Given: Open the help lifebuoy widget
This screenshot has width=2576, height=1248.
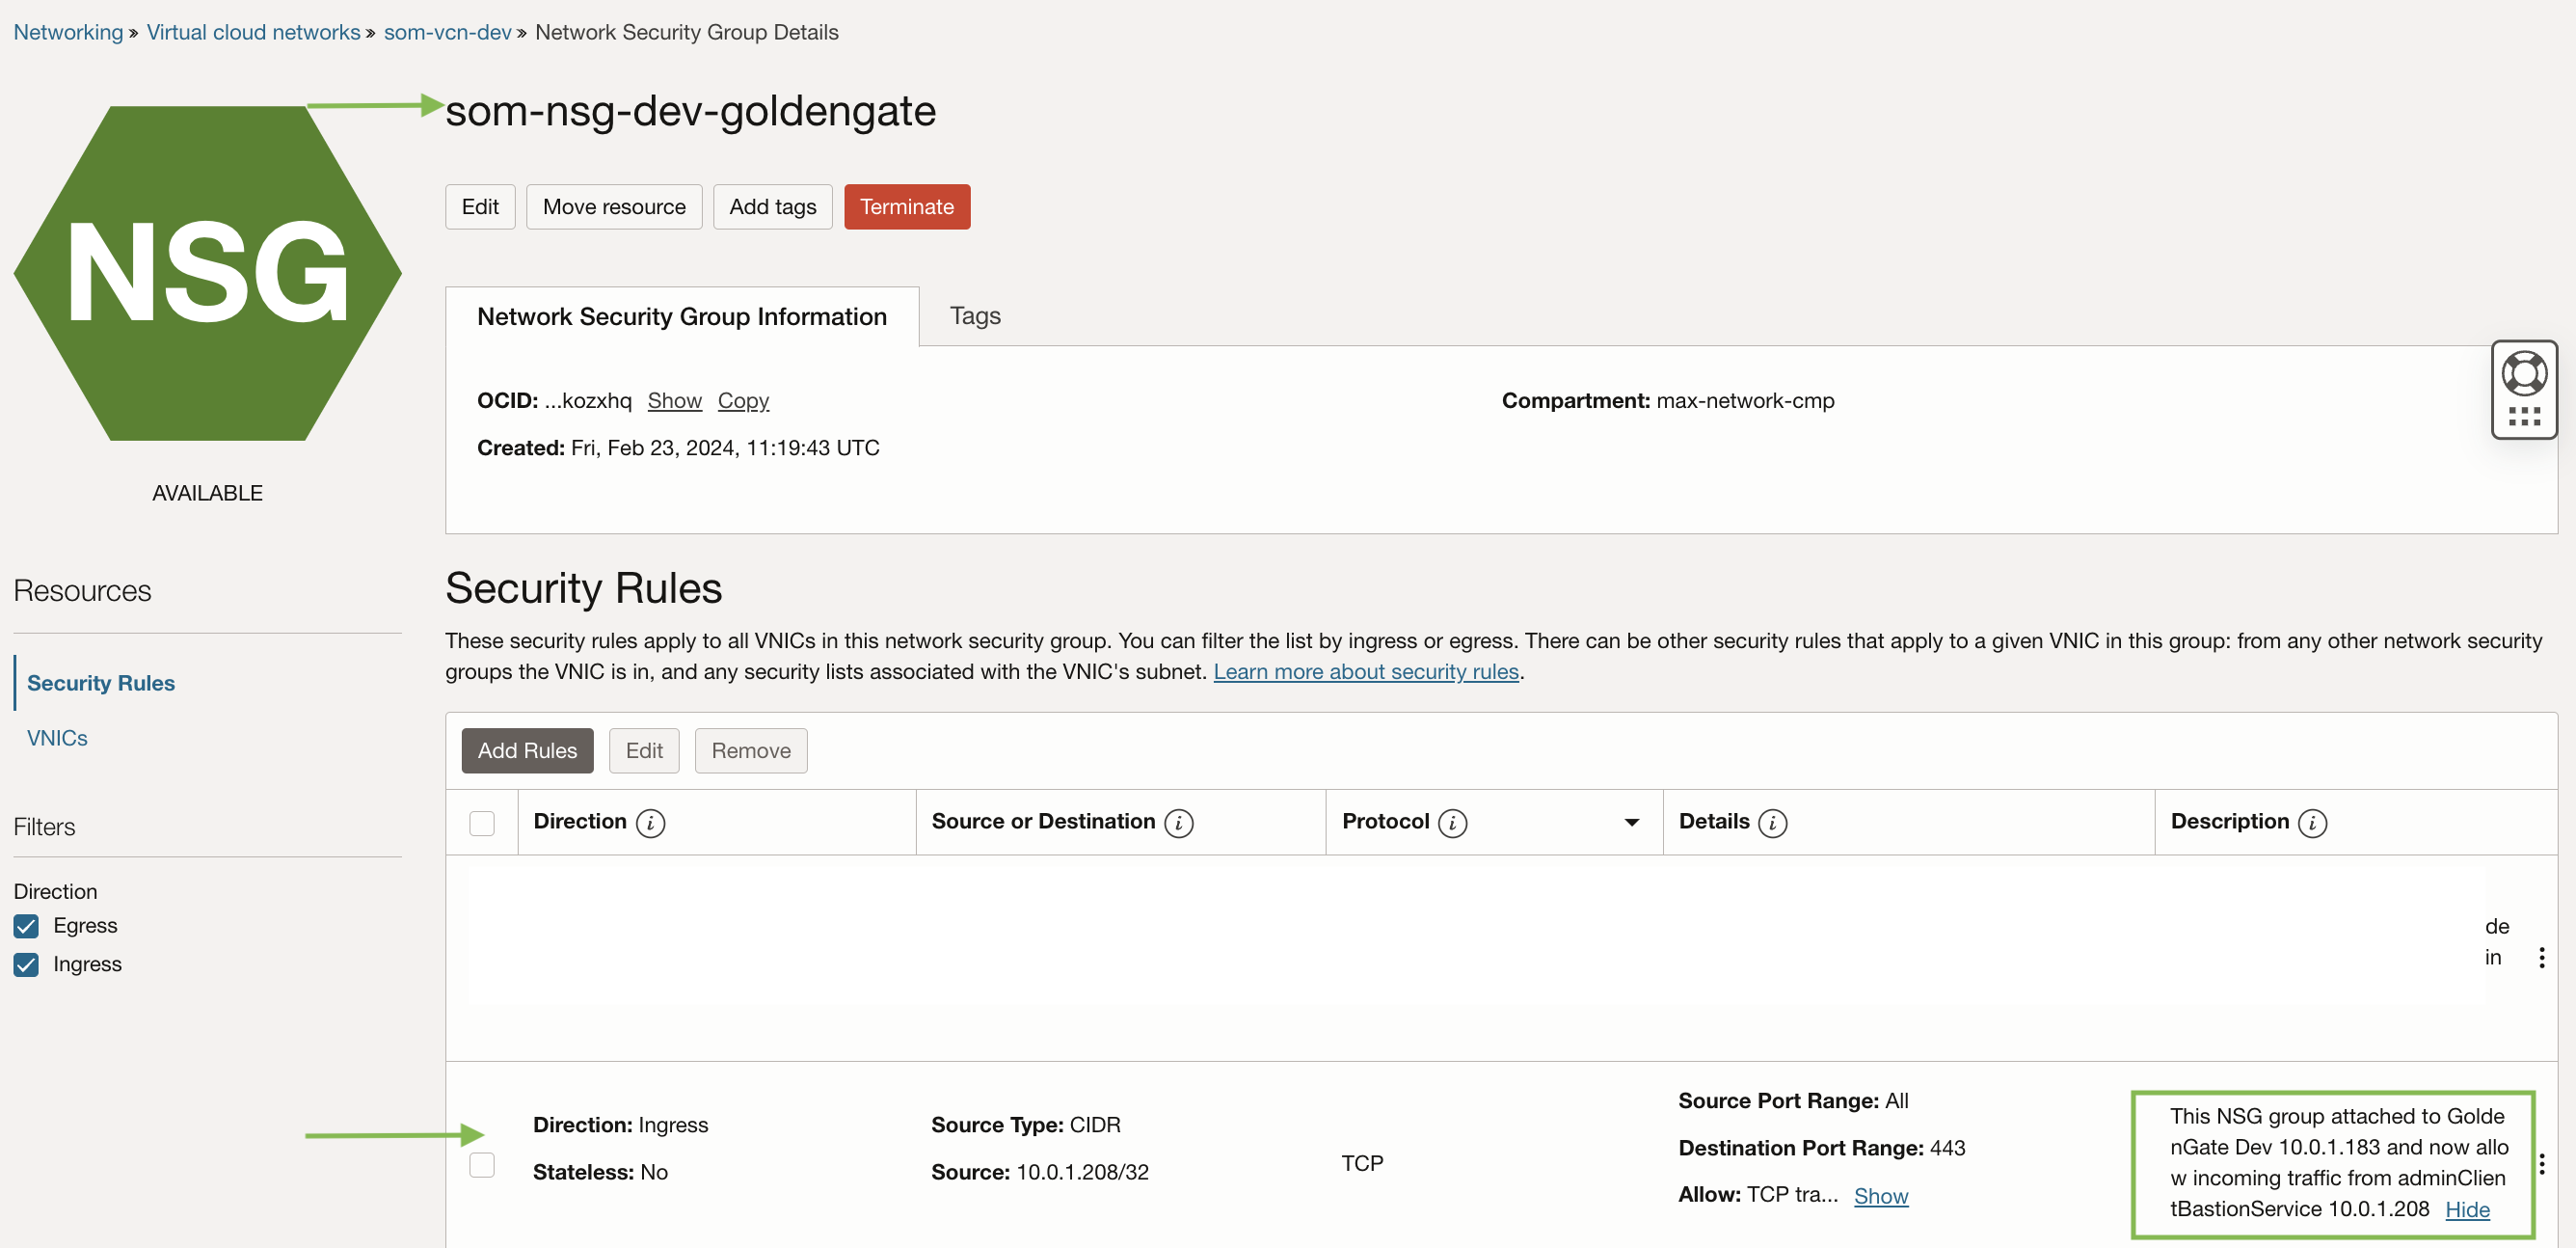Looking at the screenshot, I should [2523, 374].
